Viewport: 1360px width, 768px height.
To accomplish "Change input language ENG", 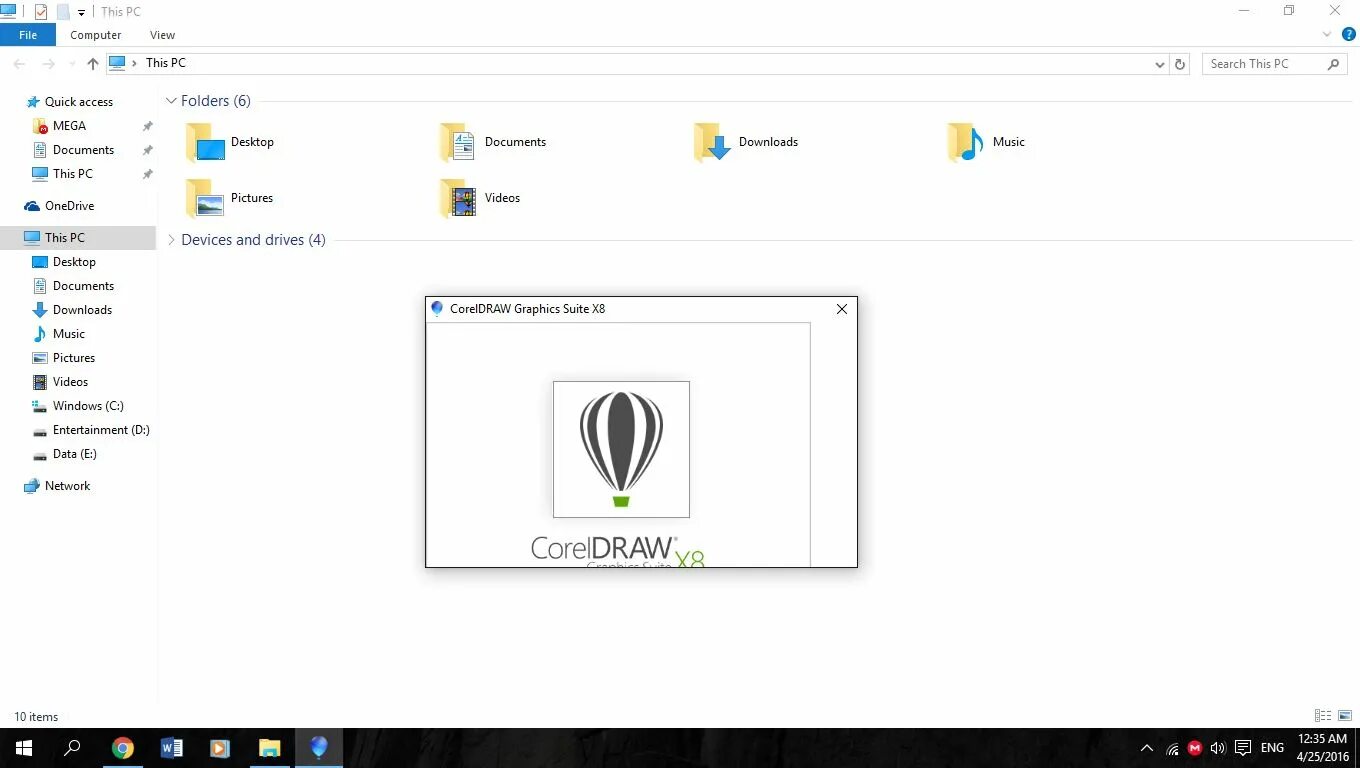I will click(x=1272, y=748).
